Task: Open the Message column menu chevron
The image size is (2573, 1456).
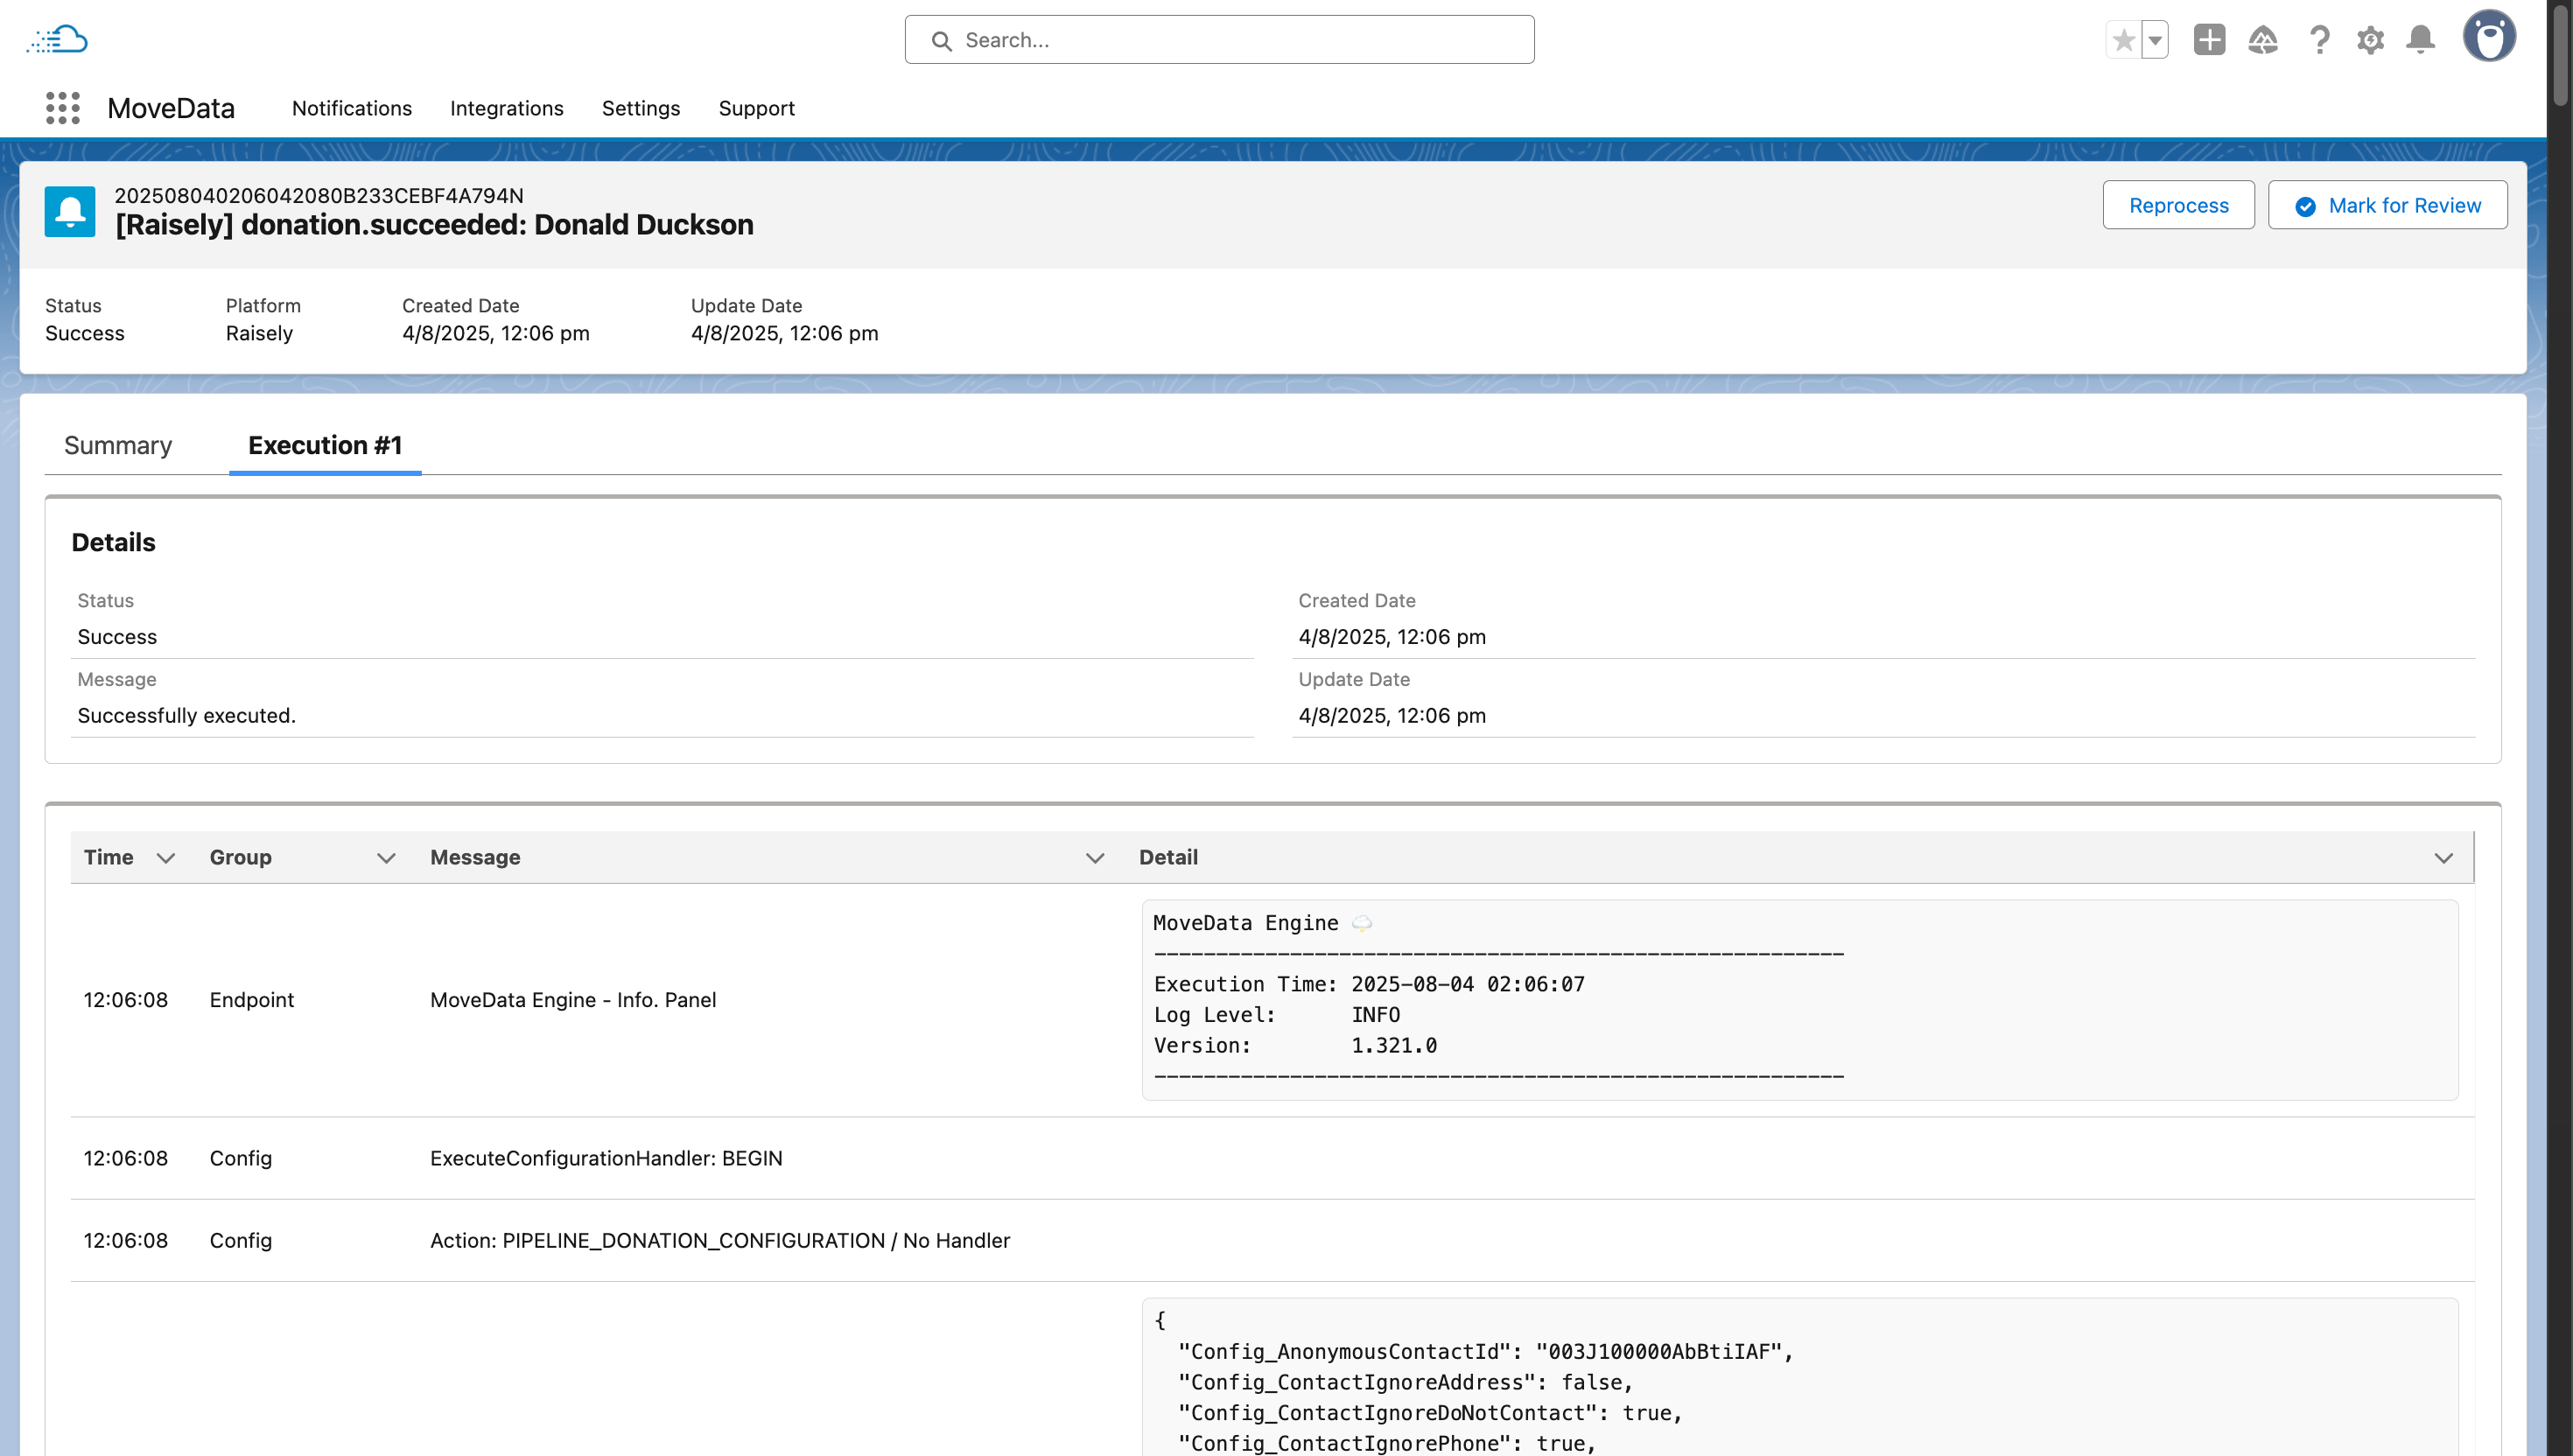Action: 1095,858
